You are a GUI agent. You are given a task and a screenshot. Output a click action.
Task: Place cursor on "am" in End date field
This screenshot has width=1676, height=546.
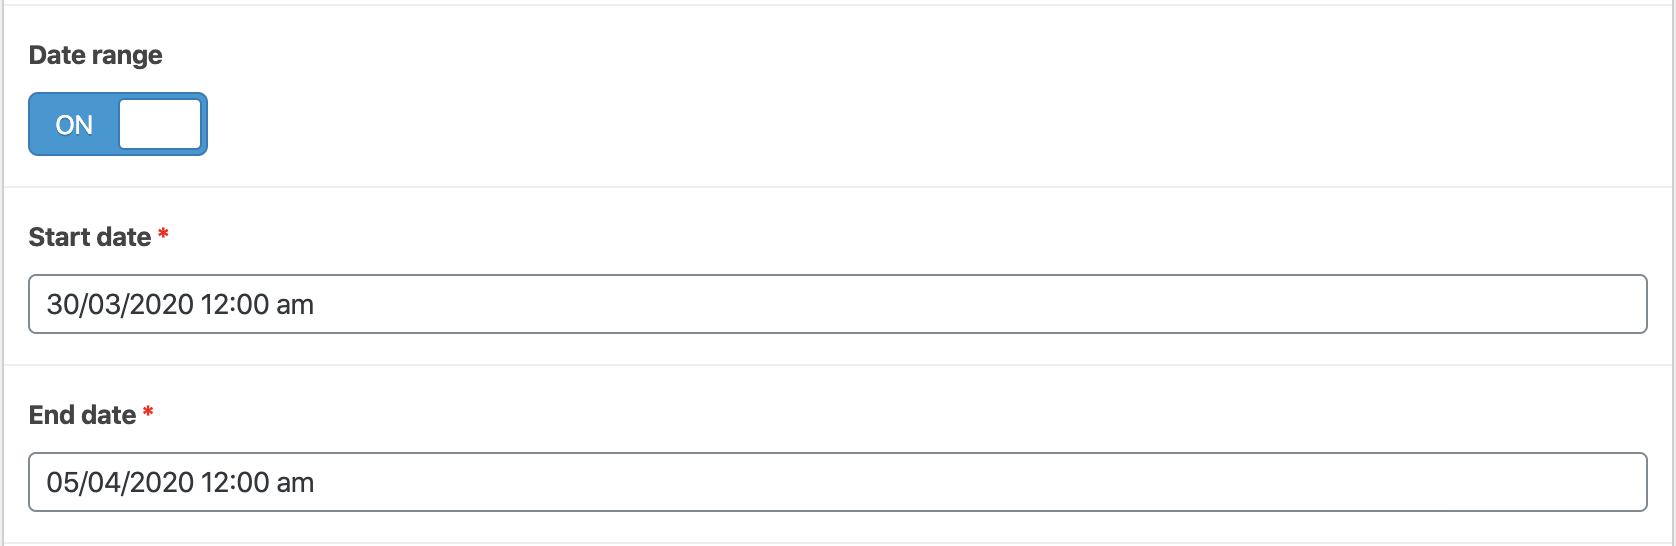click(295, 482)
